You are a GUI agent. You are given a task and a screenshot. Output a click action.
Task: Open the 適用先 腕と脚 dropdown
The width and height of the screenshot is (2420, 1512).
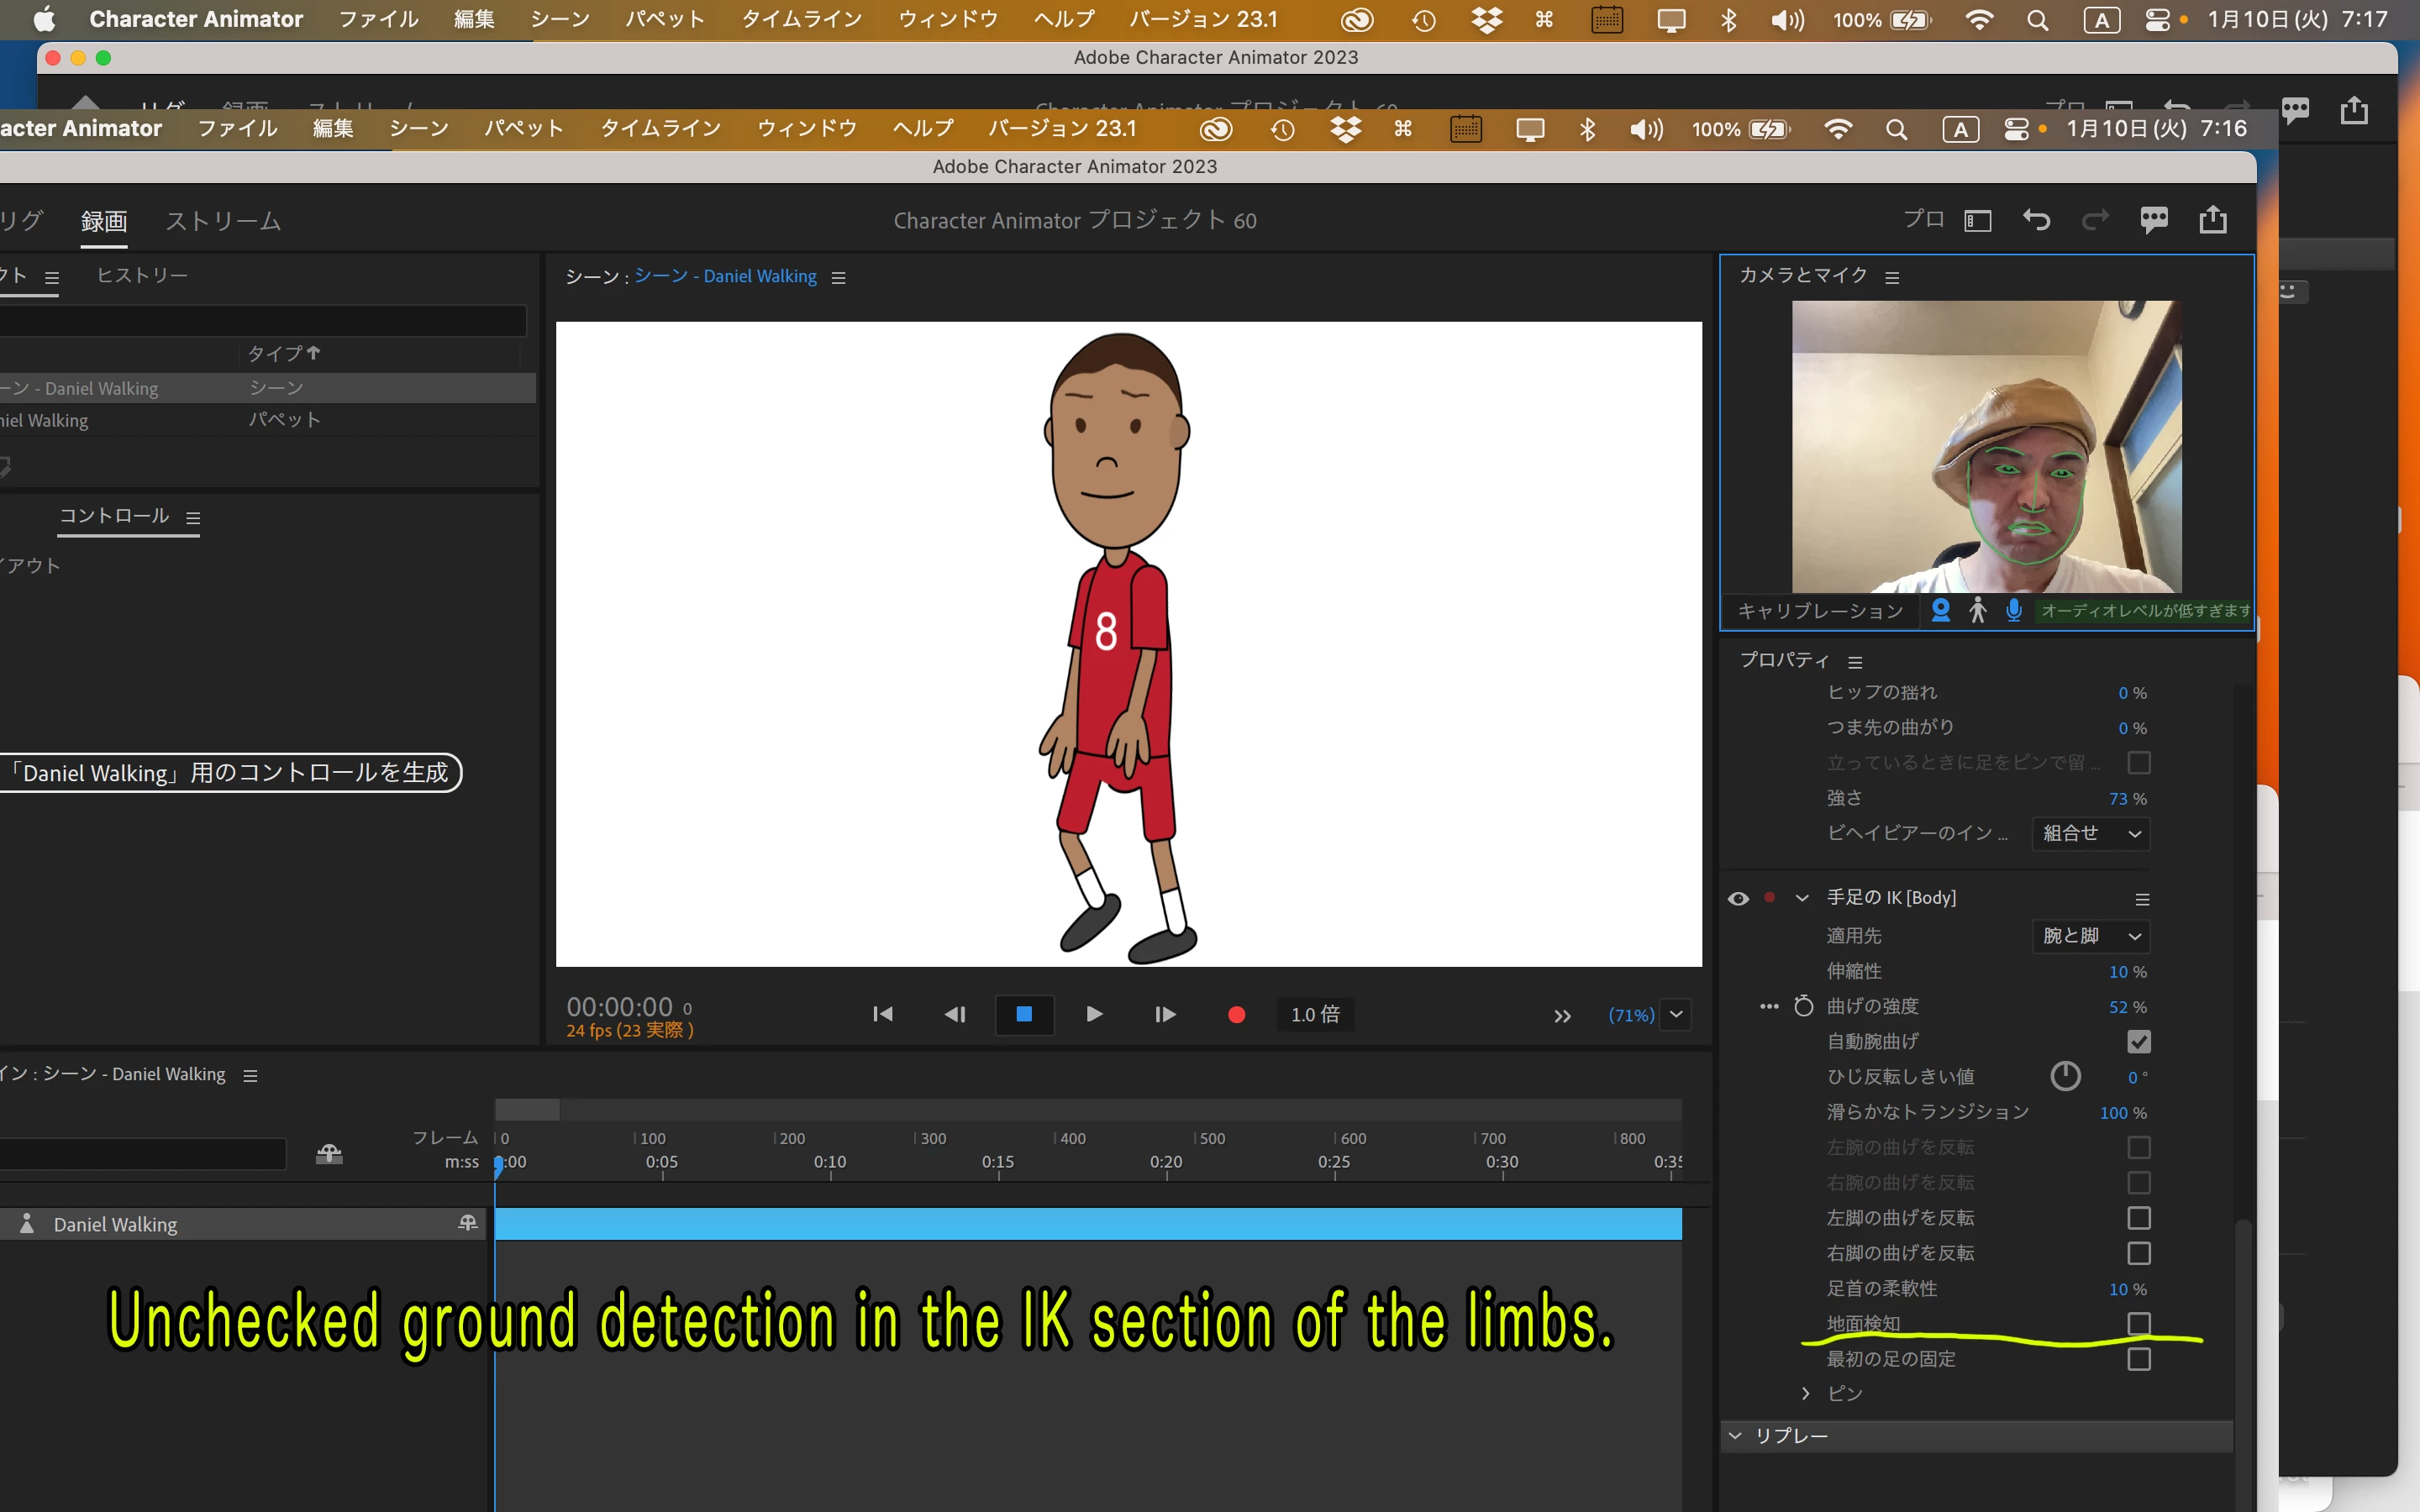click(2091, 936)
